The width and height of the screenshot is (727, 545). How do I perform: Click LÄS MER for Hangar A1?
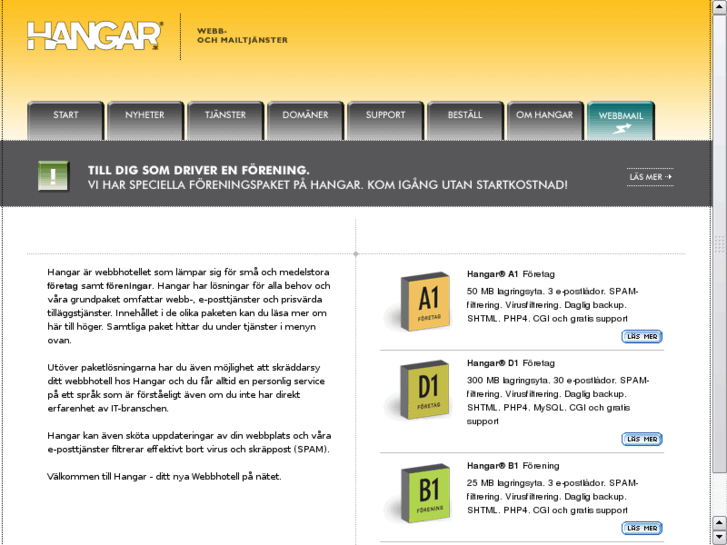click(642, 336)
